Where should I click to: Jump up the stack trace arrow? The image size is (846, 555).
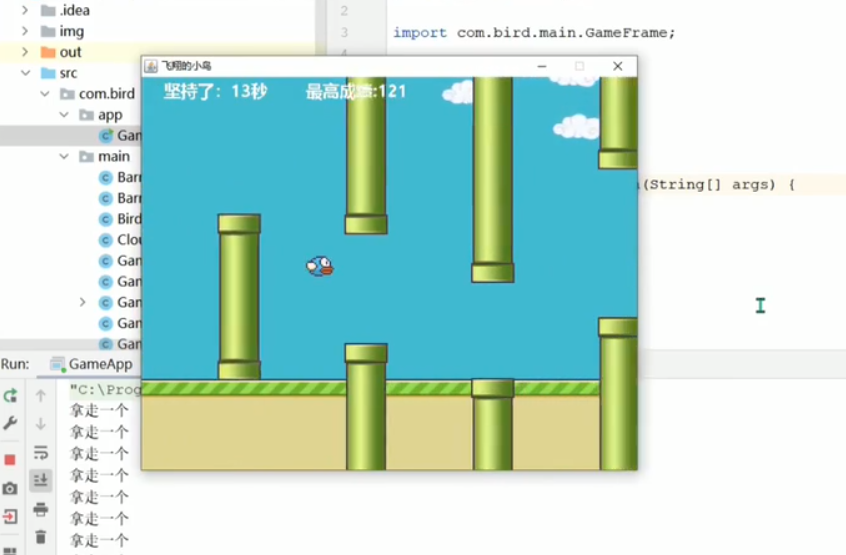coord(40,396)
